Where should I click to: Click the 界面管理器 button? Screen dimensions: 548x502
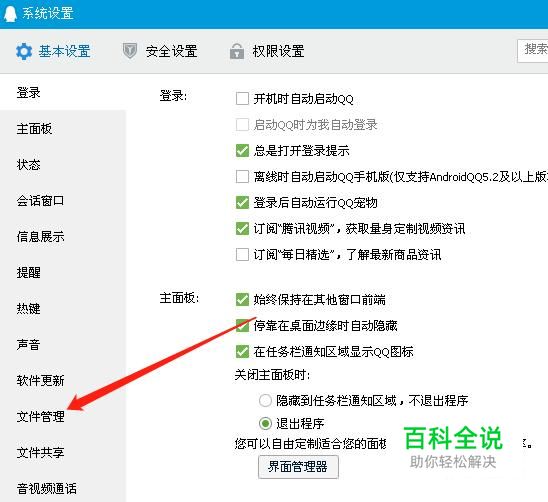(298, 467)
